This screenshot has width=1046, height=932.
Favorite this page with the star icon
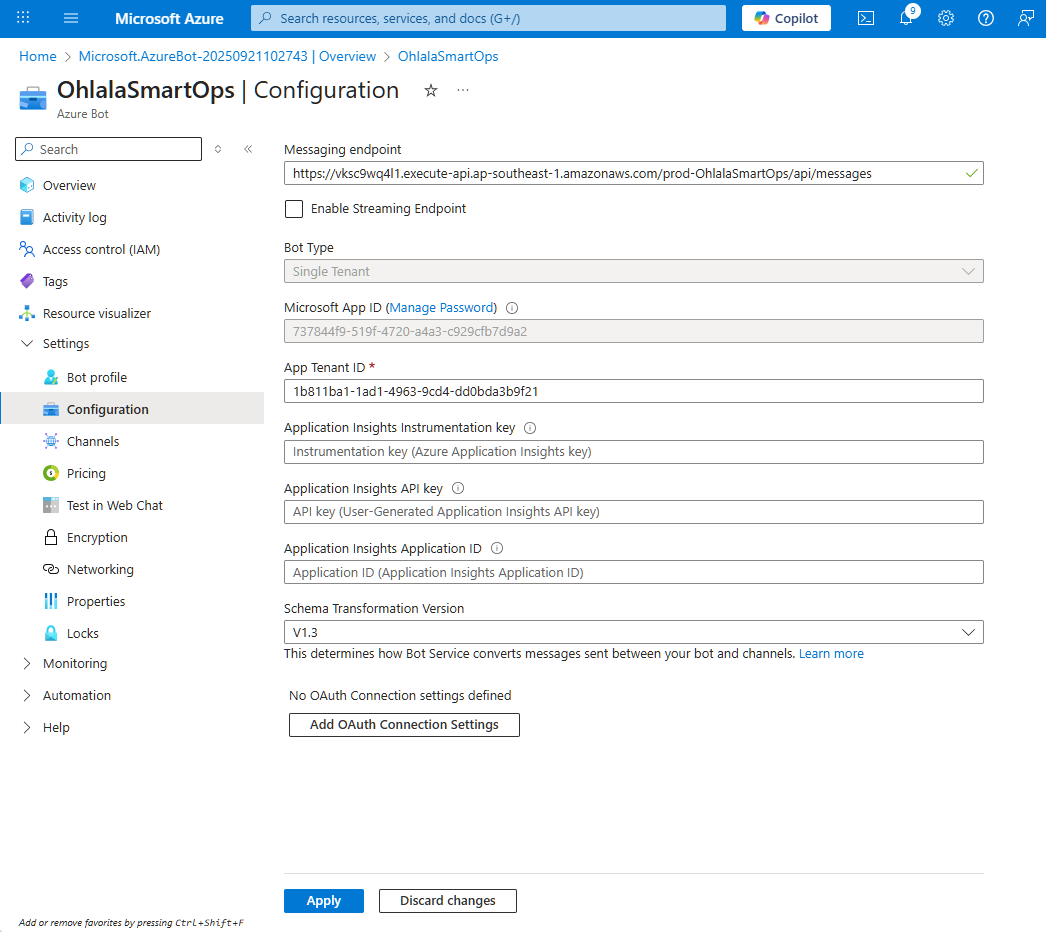[431, 90]
